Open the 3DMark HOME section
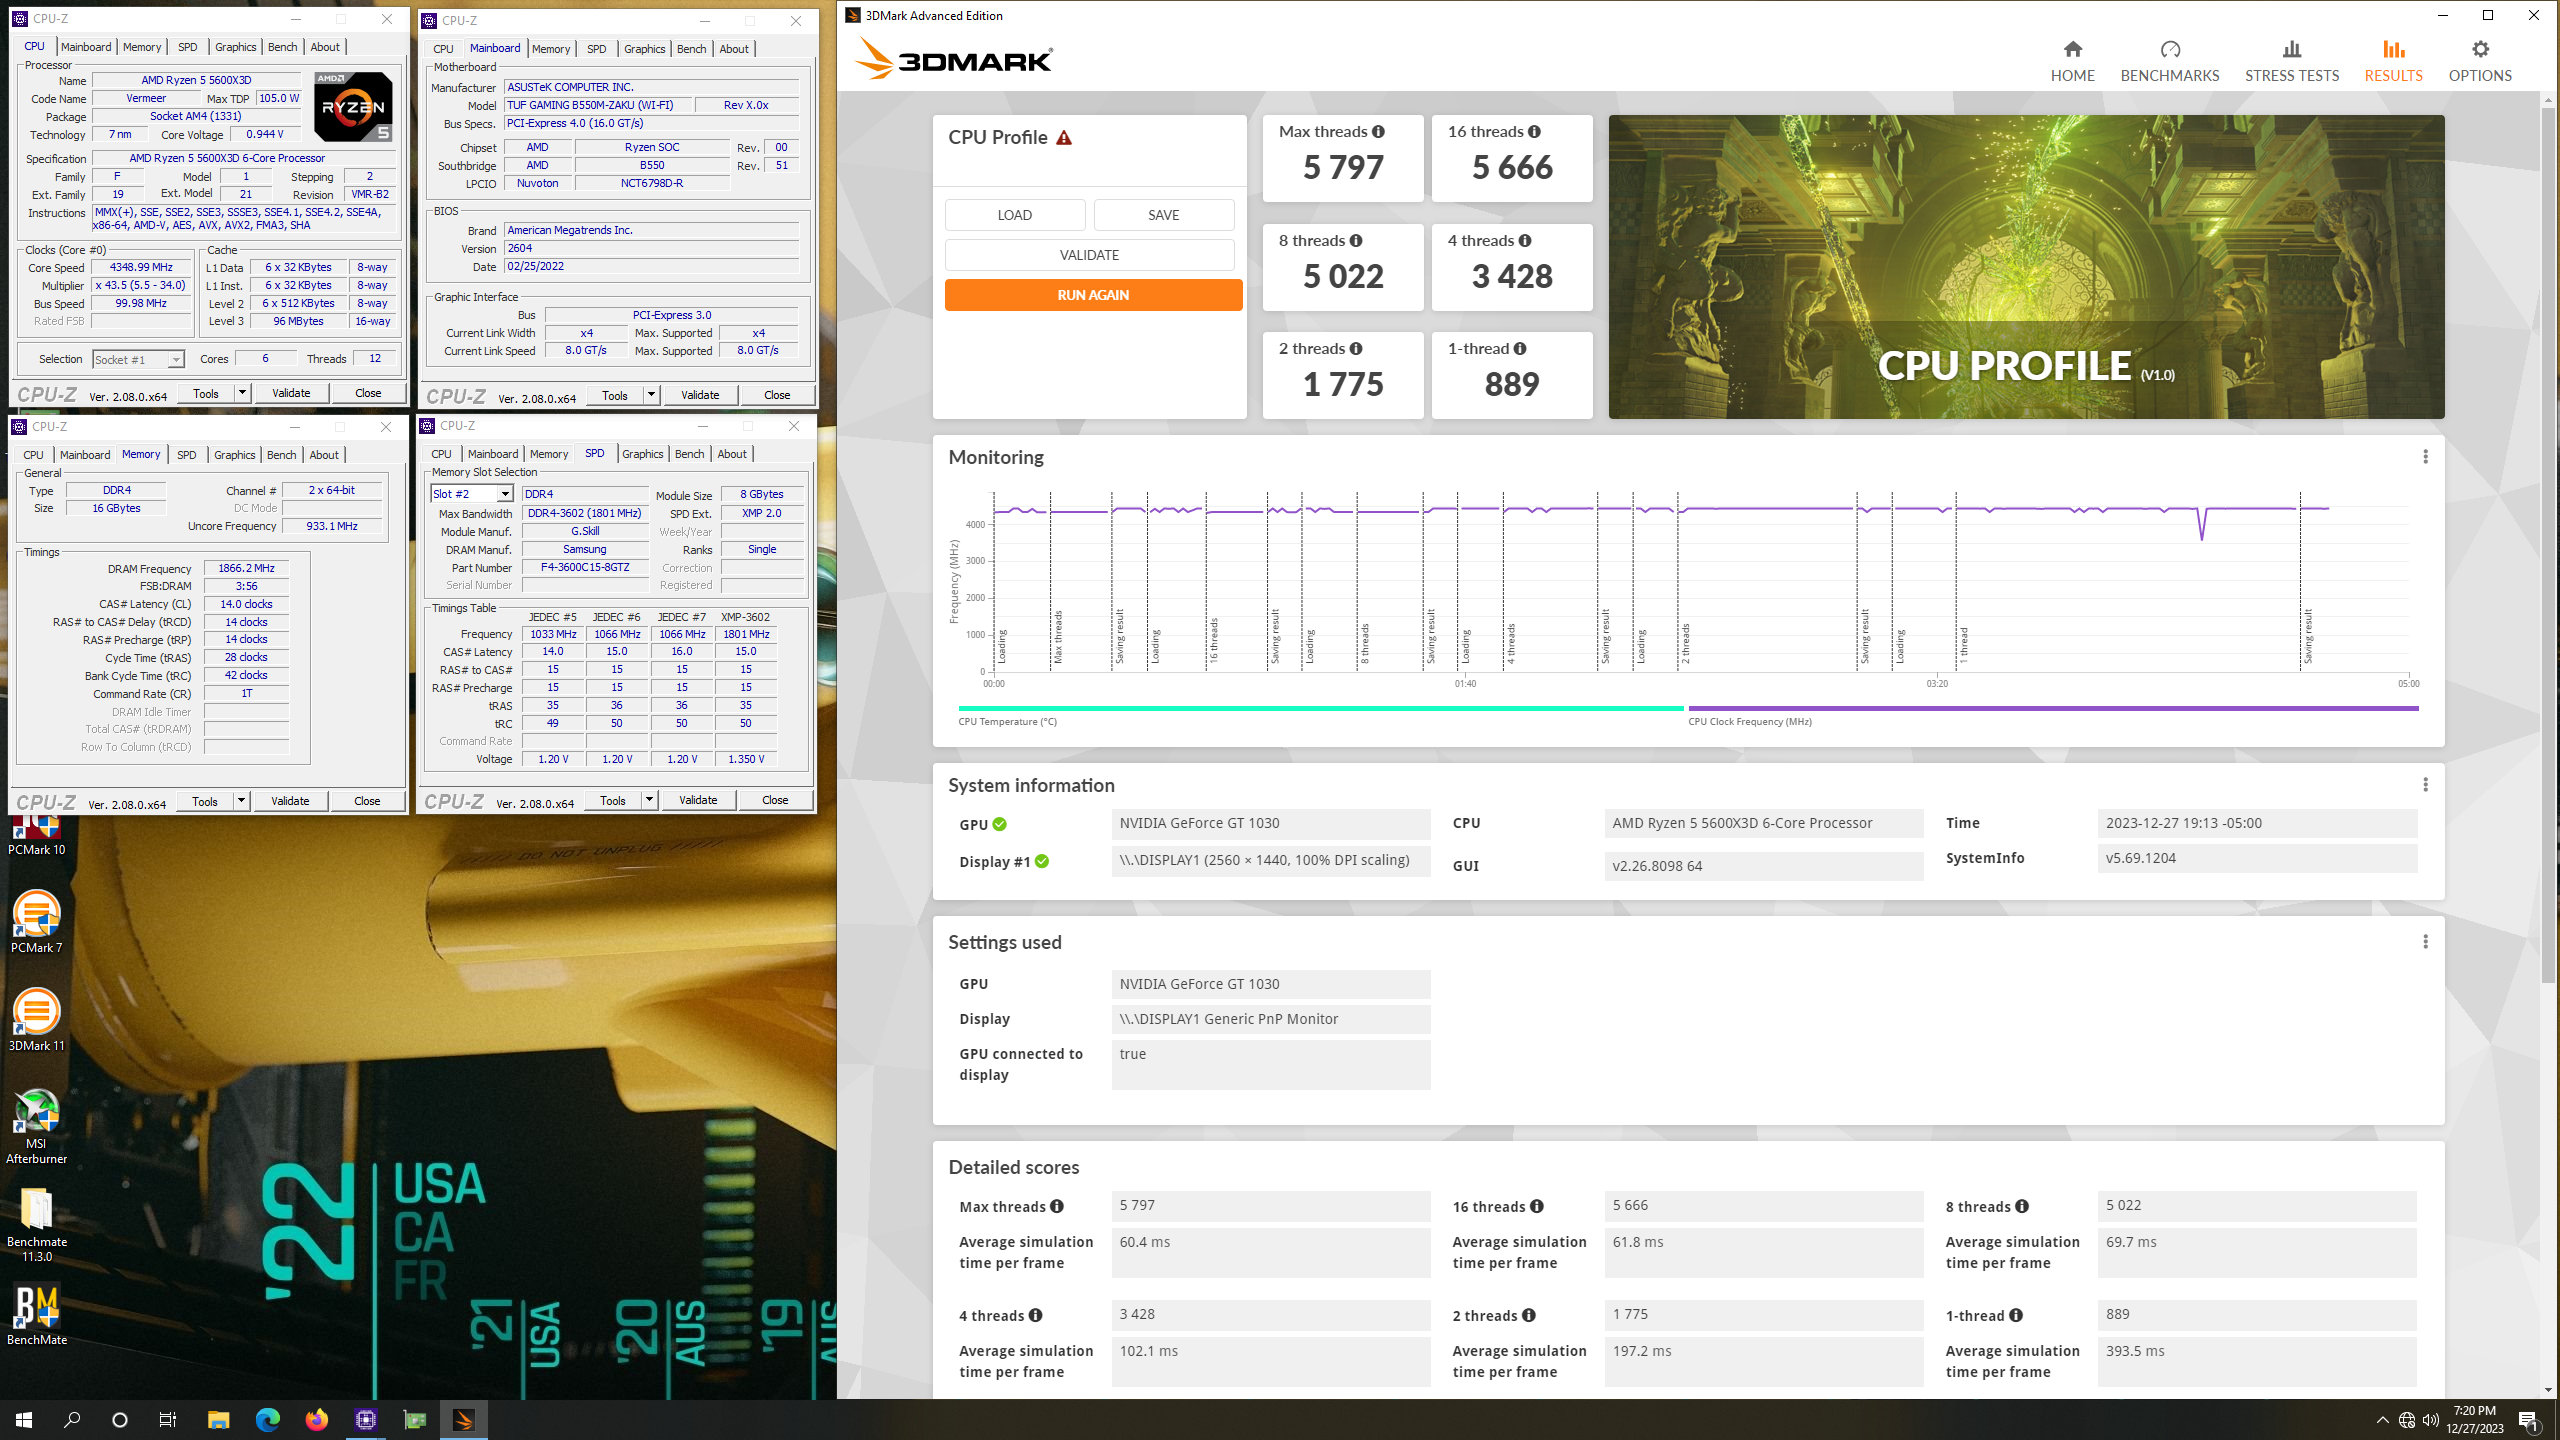2560x1440 pixels. coord(2072,60)
